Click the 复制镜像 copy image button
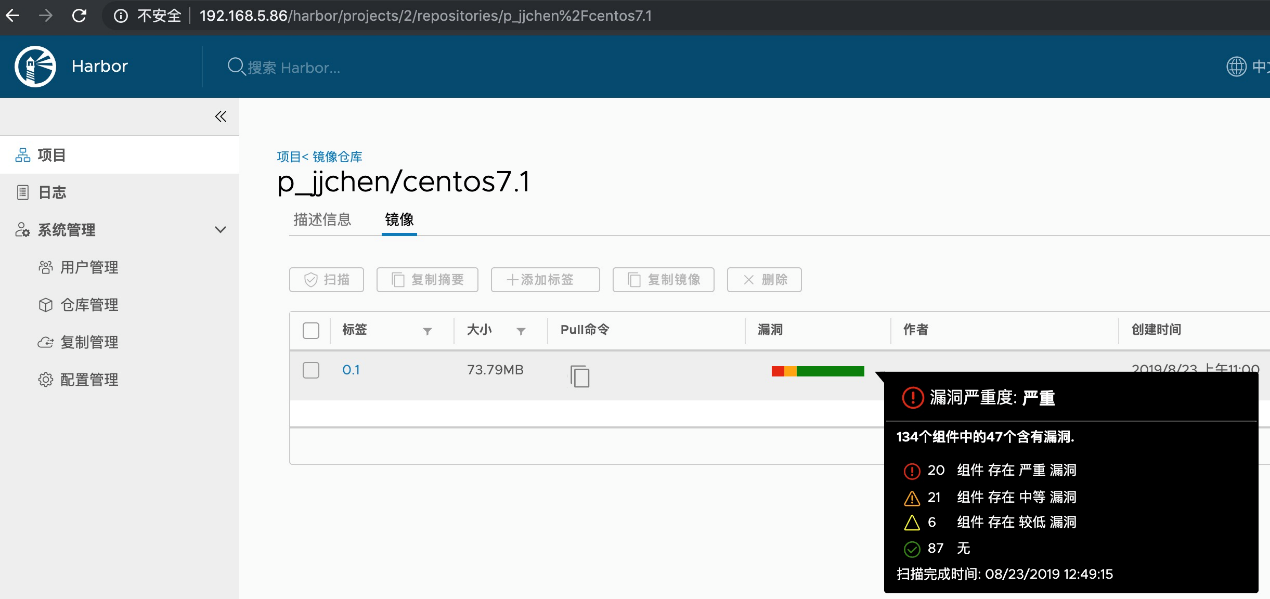 coord(663,280)
